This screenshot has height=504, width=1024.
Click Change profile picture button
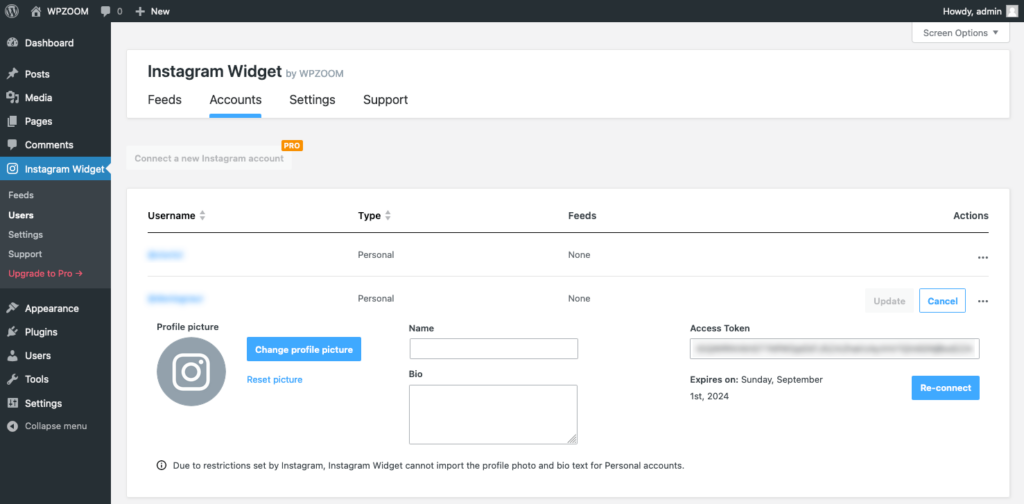coord(304,349)
